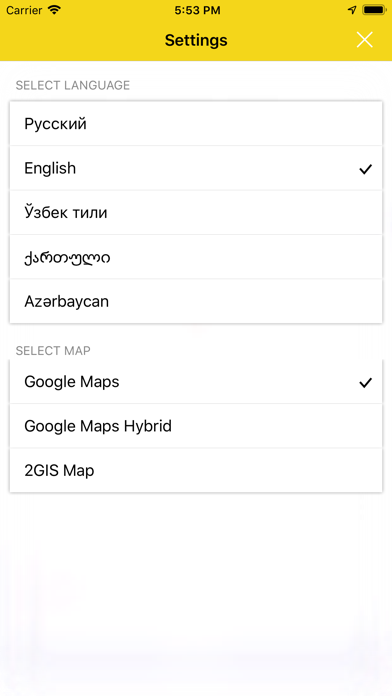Tap the location arrow status icon
392x696 pixels.
pos(352,10)
